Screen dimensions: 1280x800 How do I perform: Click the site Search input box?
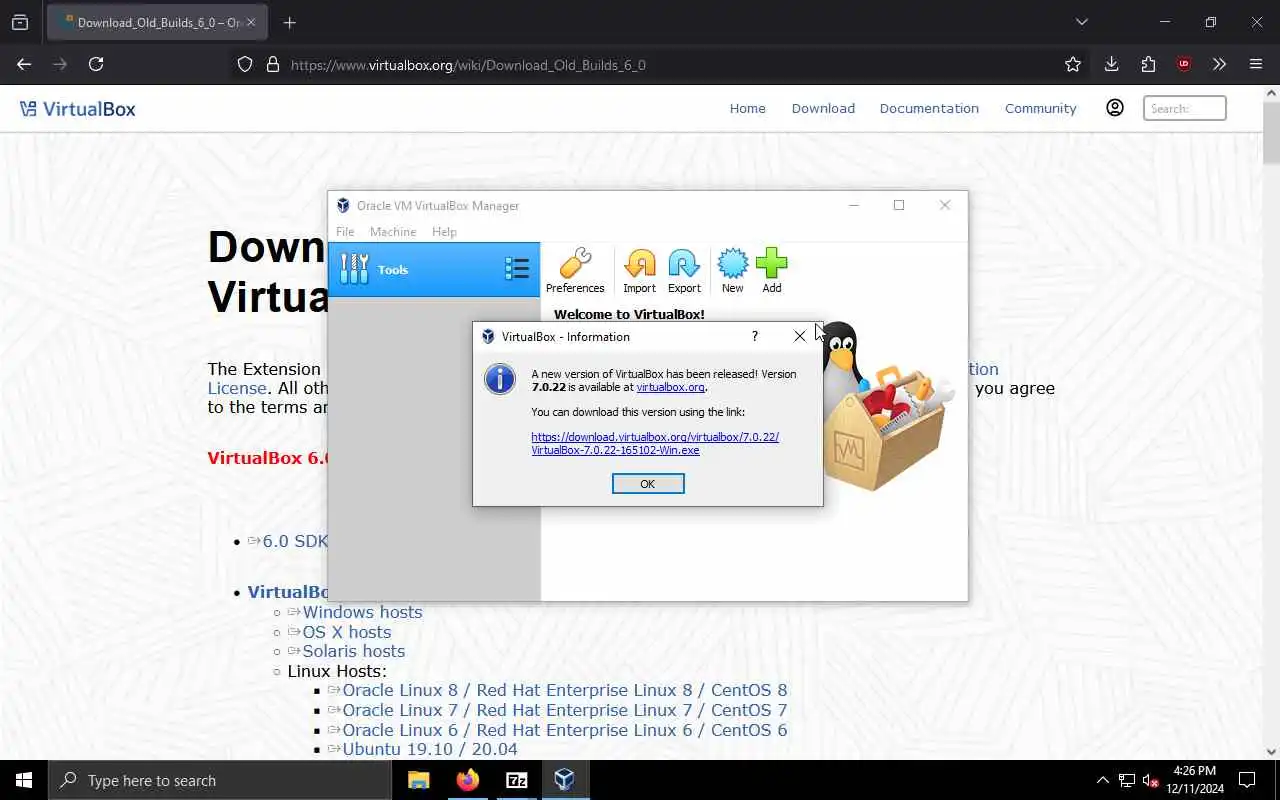coord(1184,108)
